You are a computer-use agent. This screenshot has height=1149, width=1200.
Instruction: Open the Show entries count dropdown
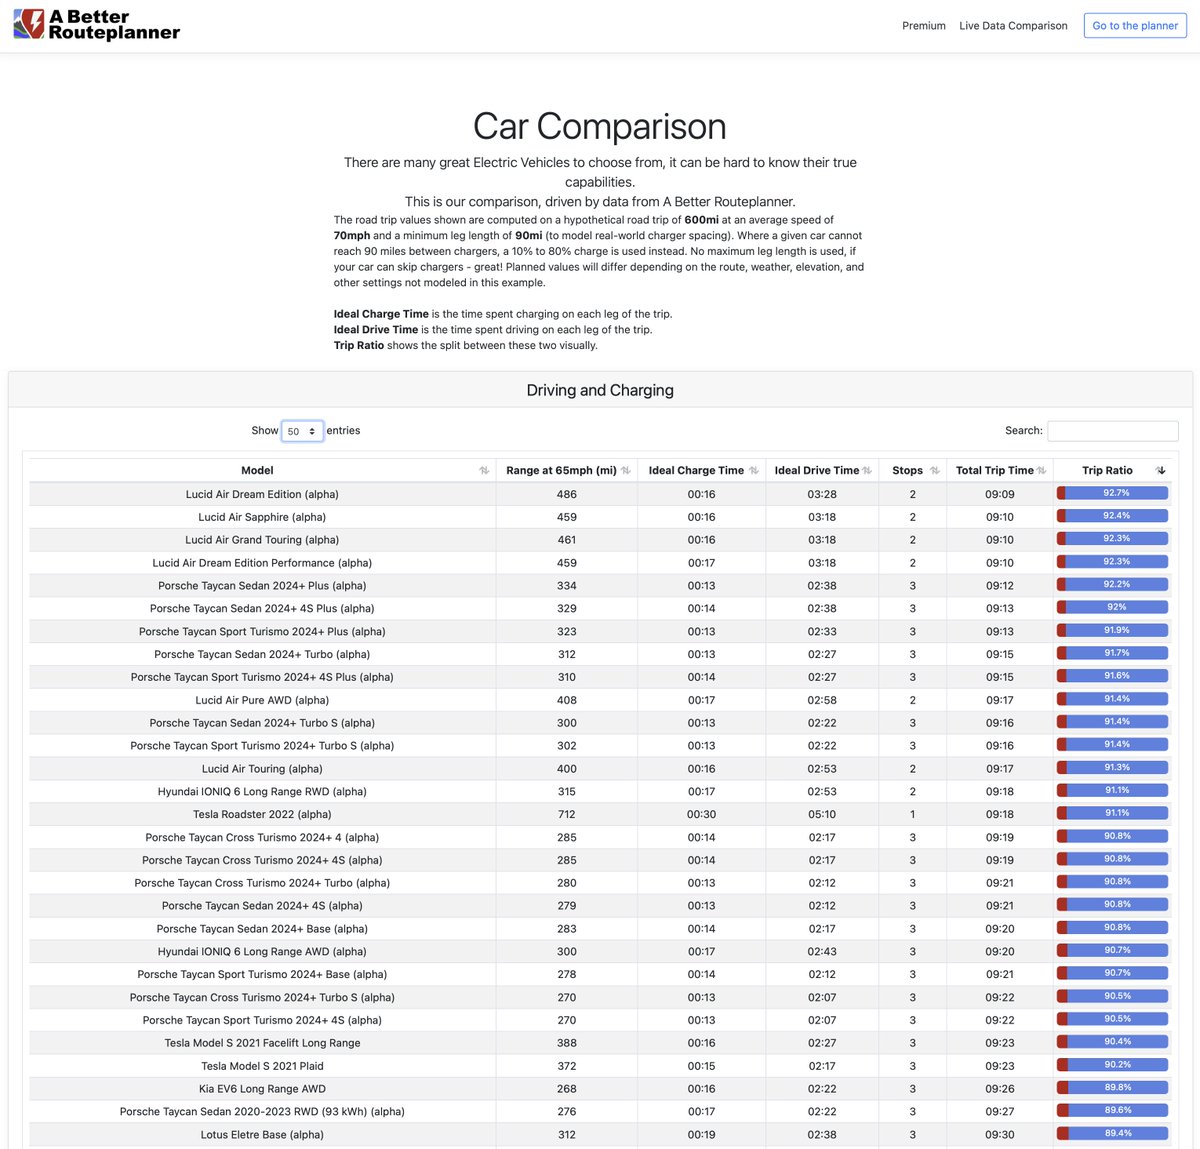[302, 431]
